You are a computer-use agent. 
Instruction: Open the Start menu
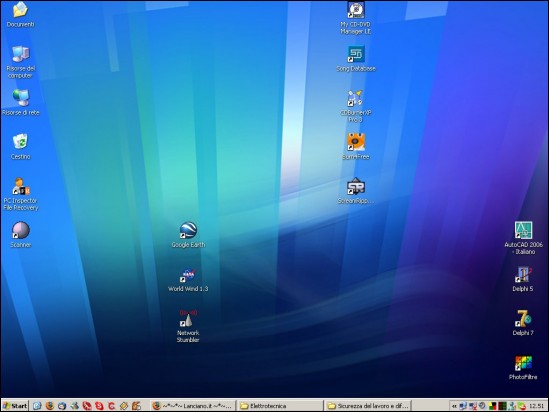(x=15, y=406)
